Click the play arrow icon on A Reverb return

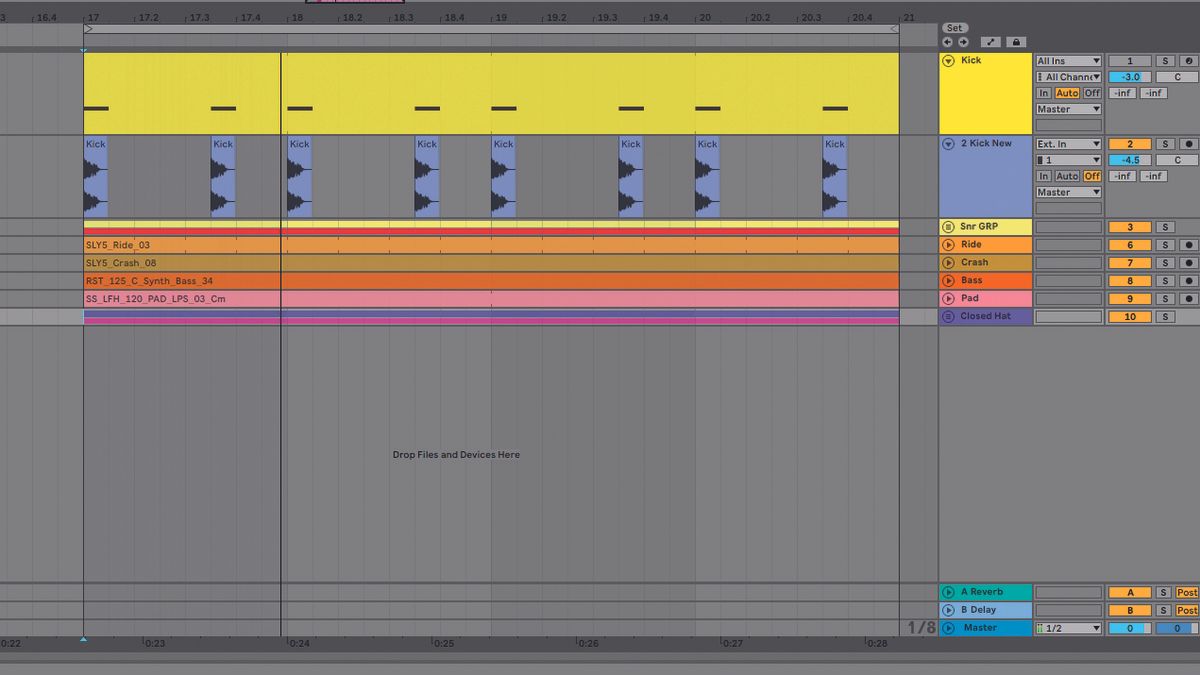[948, 592]
